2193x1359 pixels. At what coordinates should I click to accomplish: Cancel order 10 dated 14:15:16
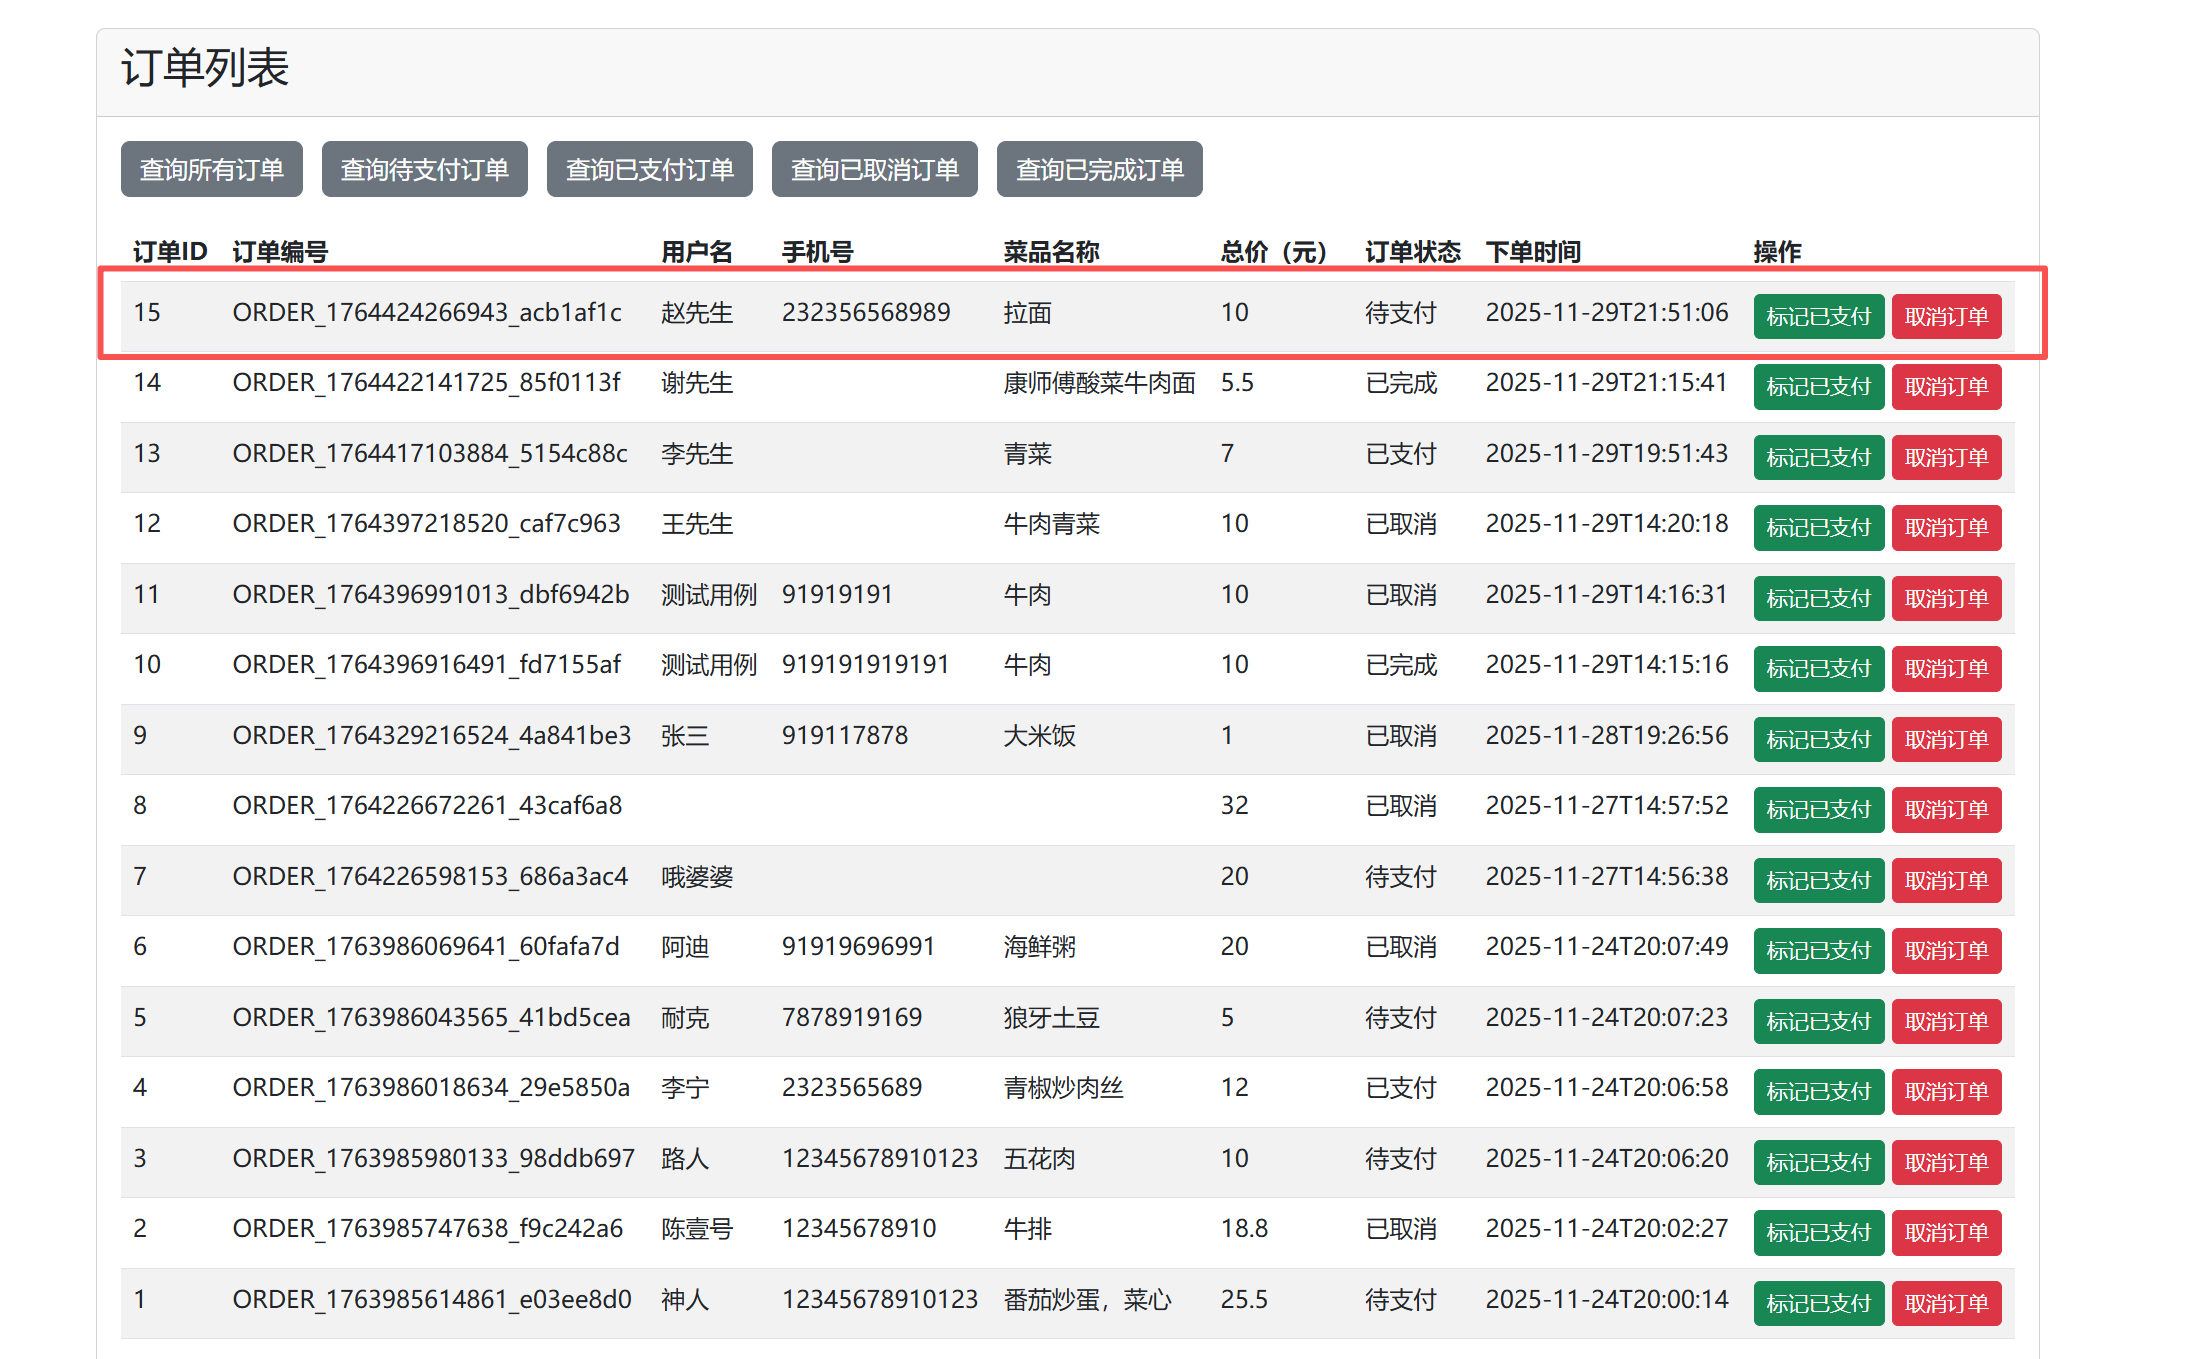[1945, 669]
